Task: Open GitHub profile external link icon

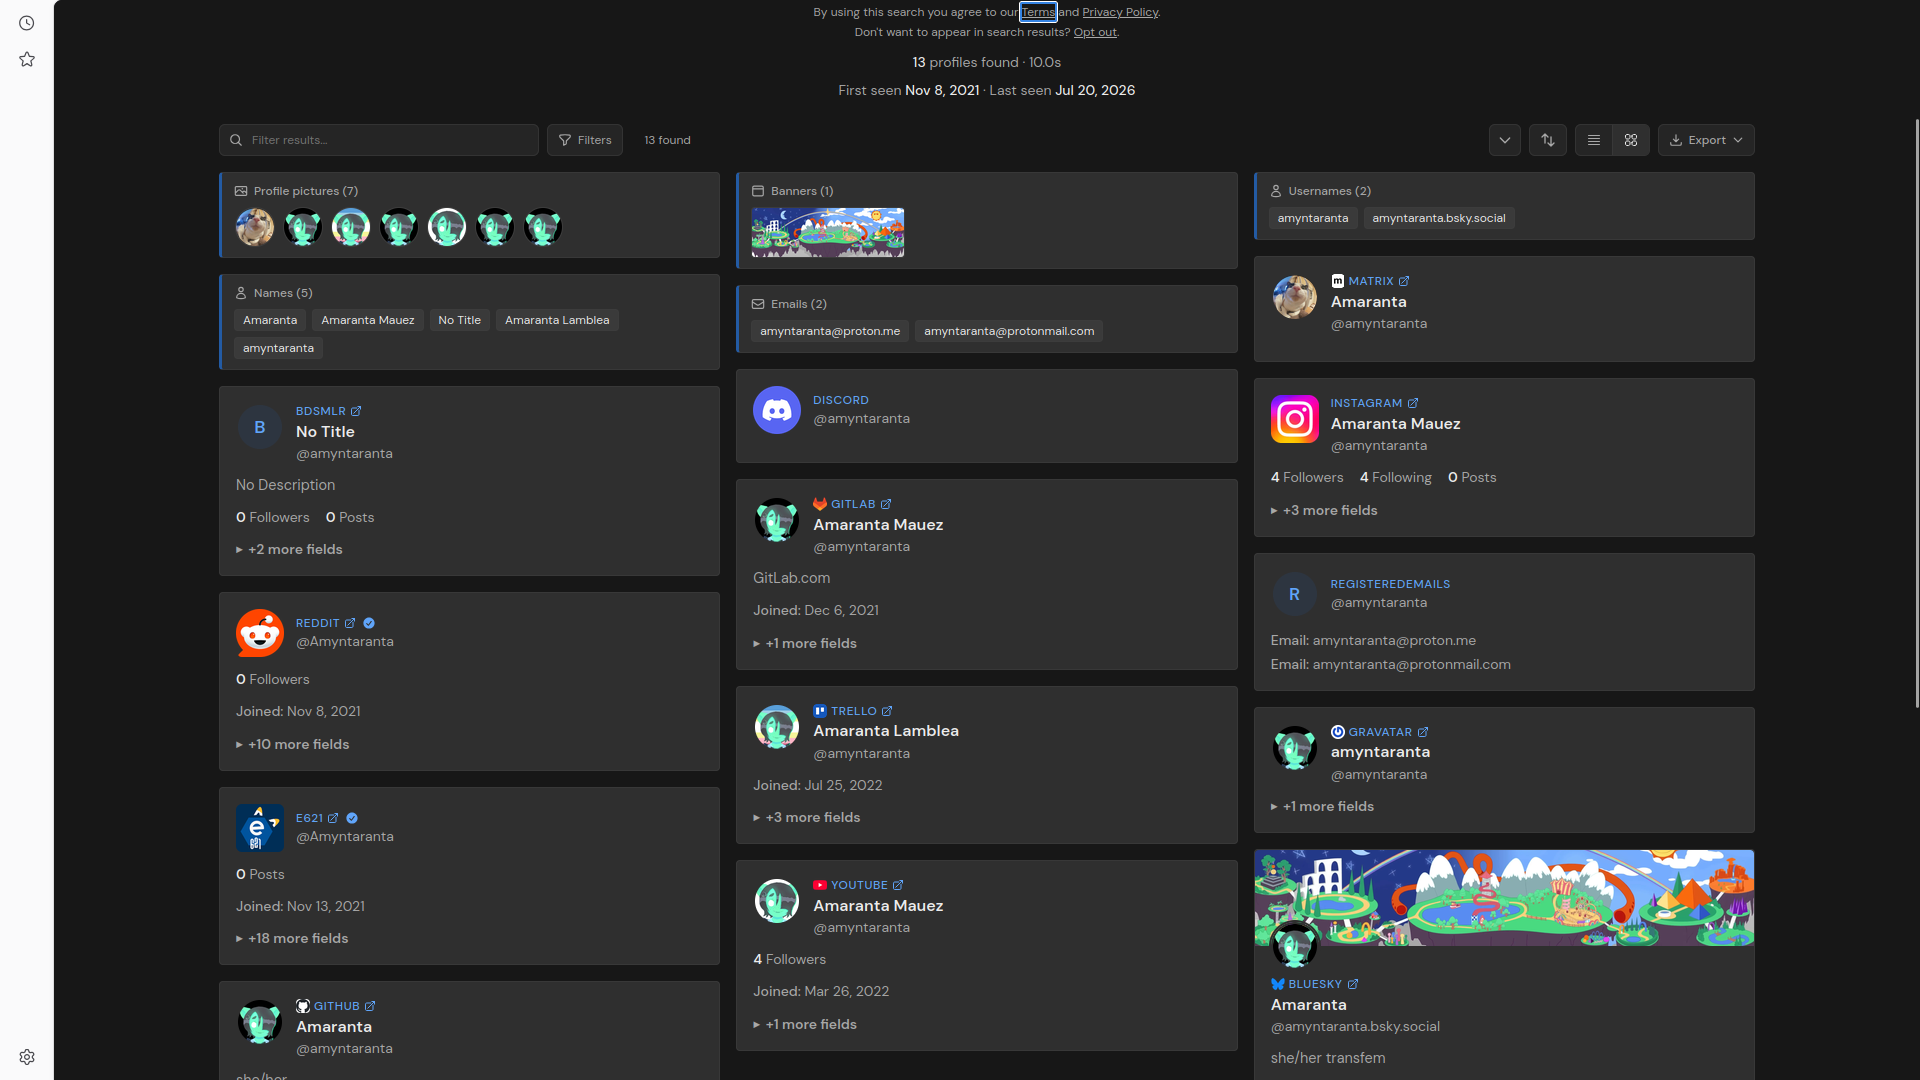Action: [370, 1006]
